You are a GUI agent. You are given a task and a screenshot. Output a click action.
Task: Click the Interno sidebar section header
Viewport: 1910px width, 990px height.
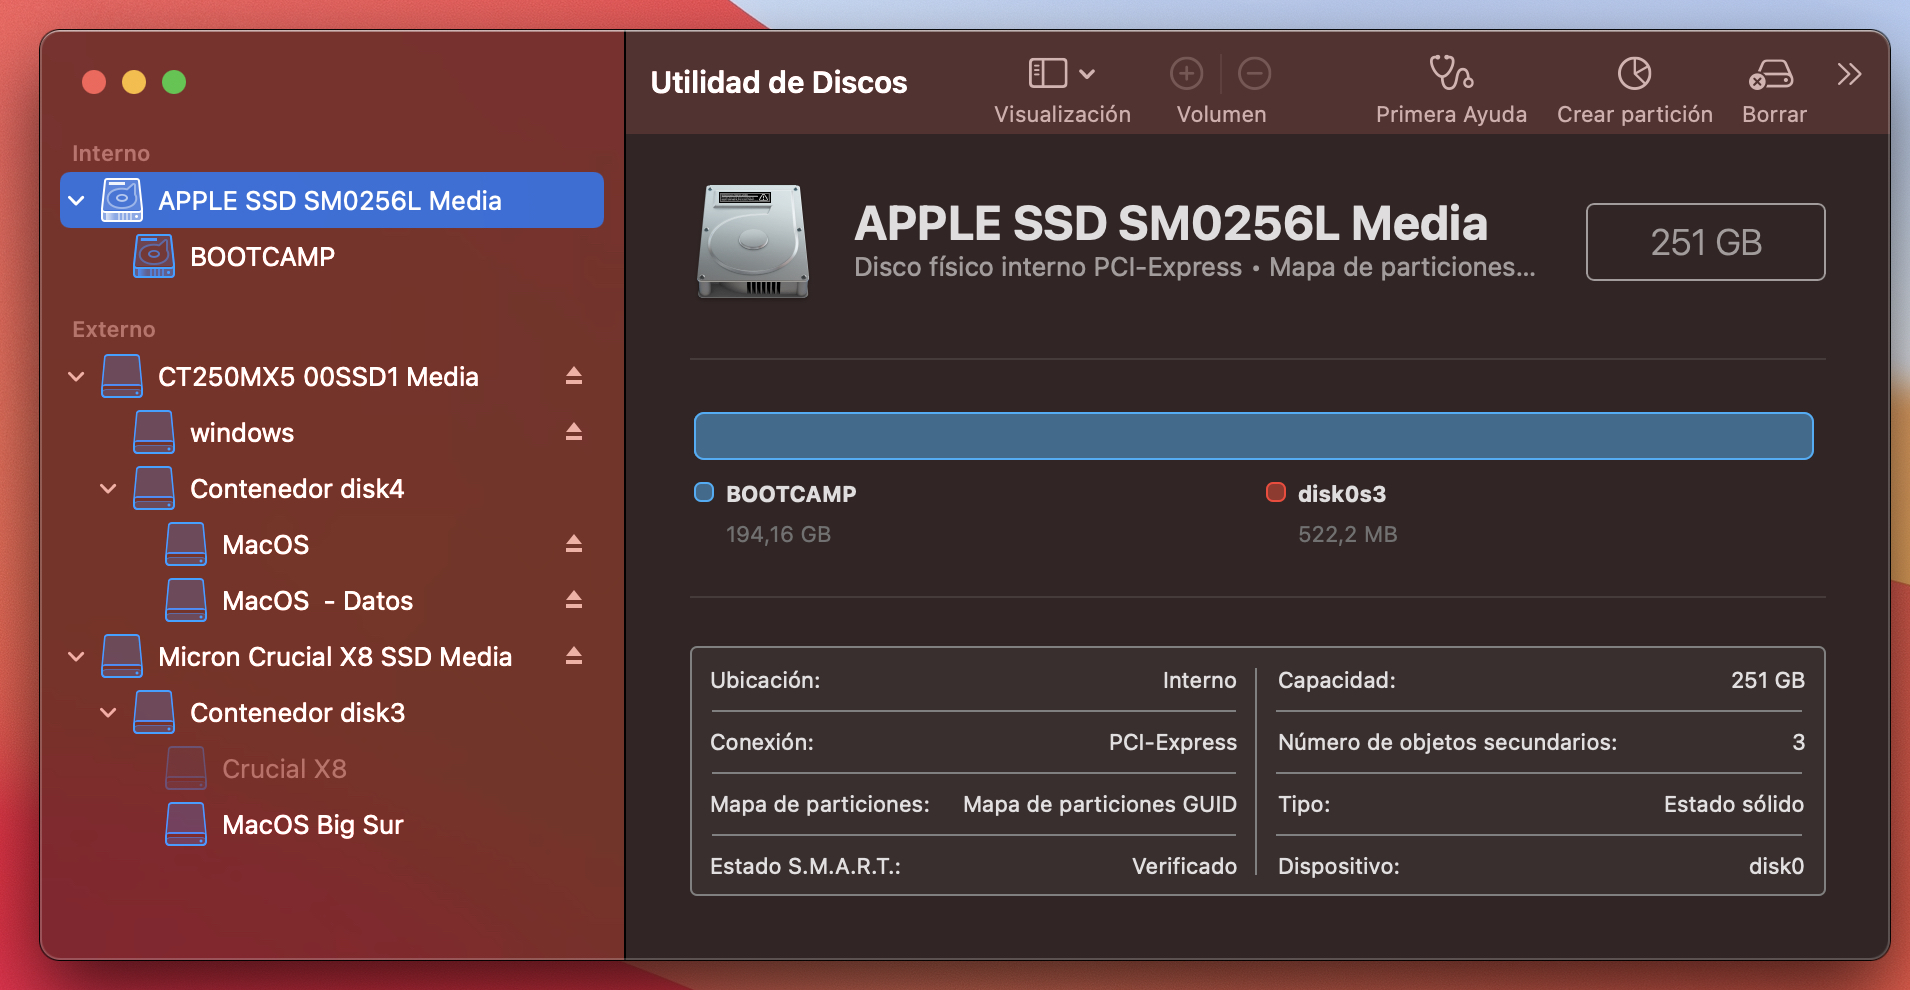point(111,153)
